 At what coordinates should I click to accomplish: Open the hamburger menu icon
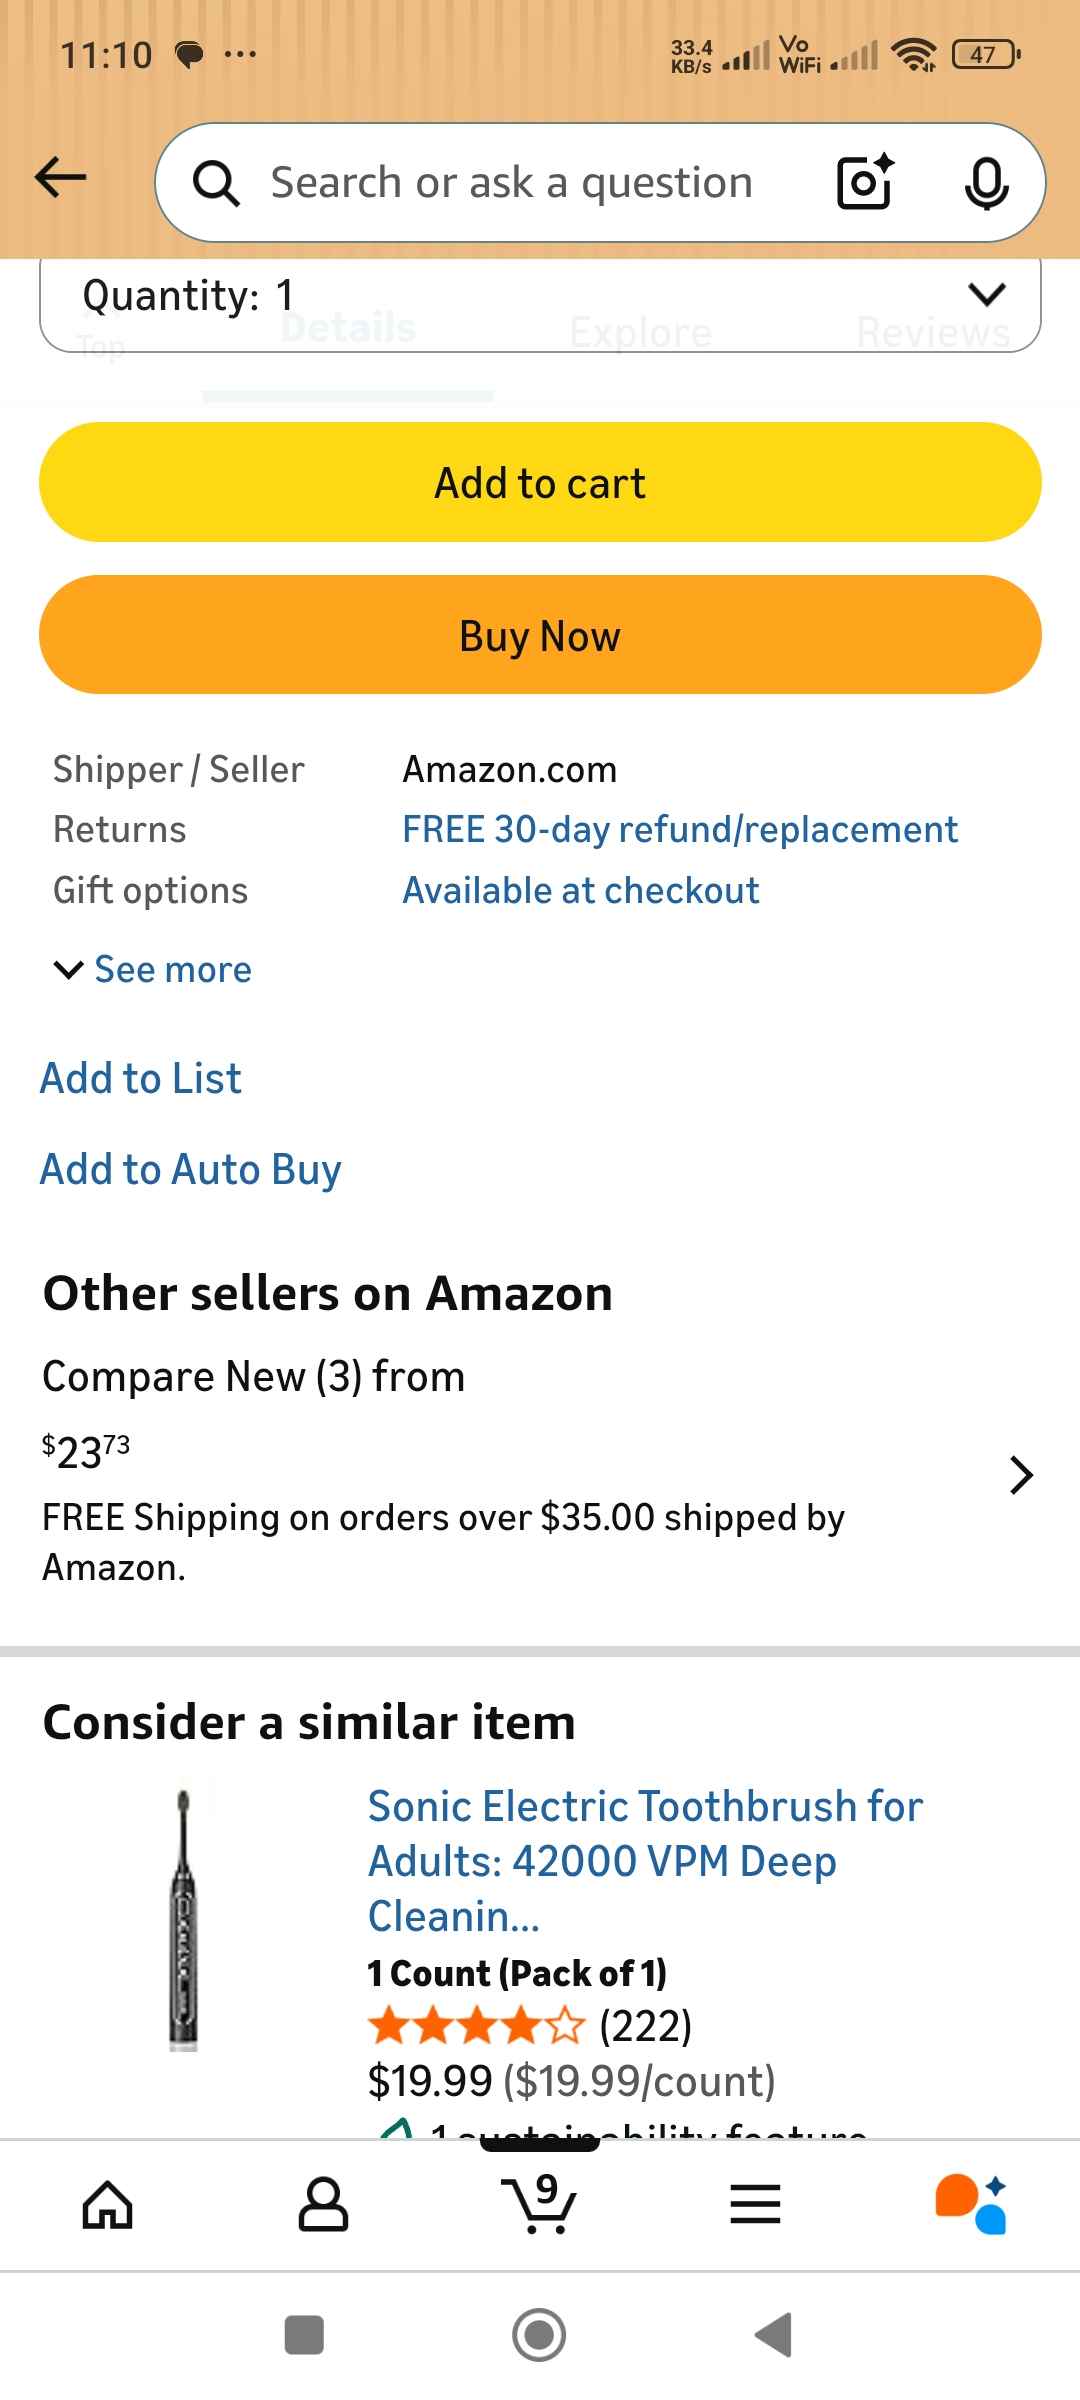[755, 2205]
